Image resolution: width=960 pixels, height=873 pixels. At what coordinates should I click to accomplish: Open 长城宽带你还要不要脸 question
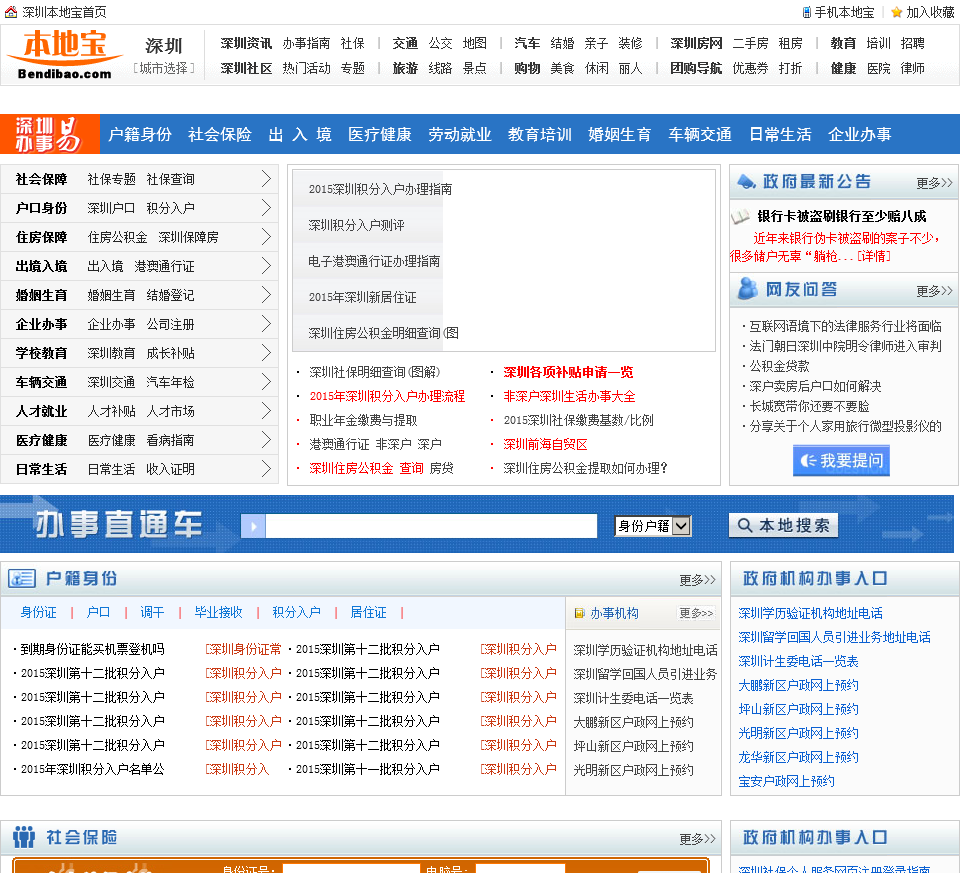(809, 406)
